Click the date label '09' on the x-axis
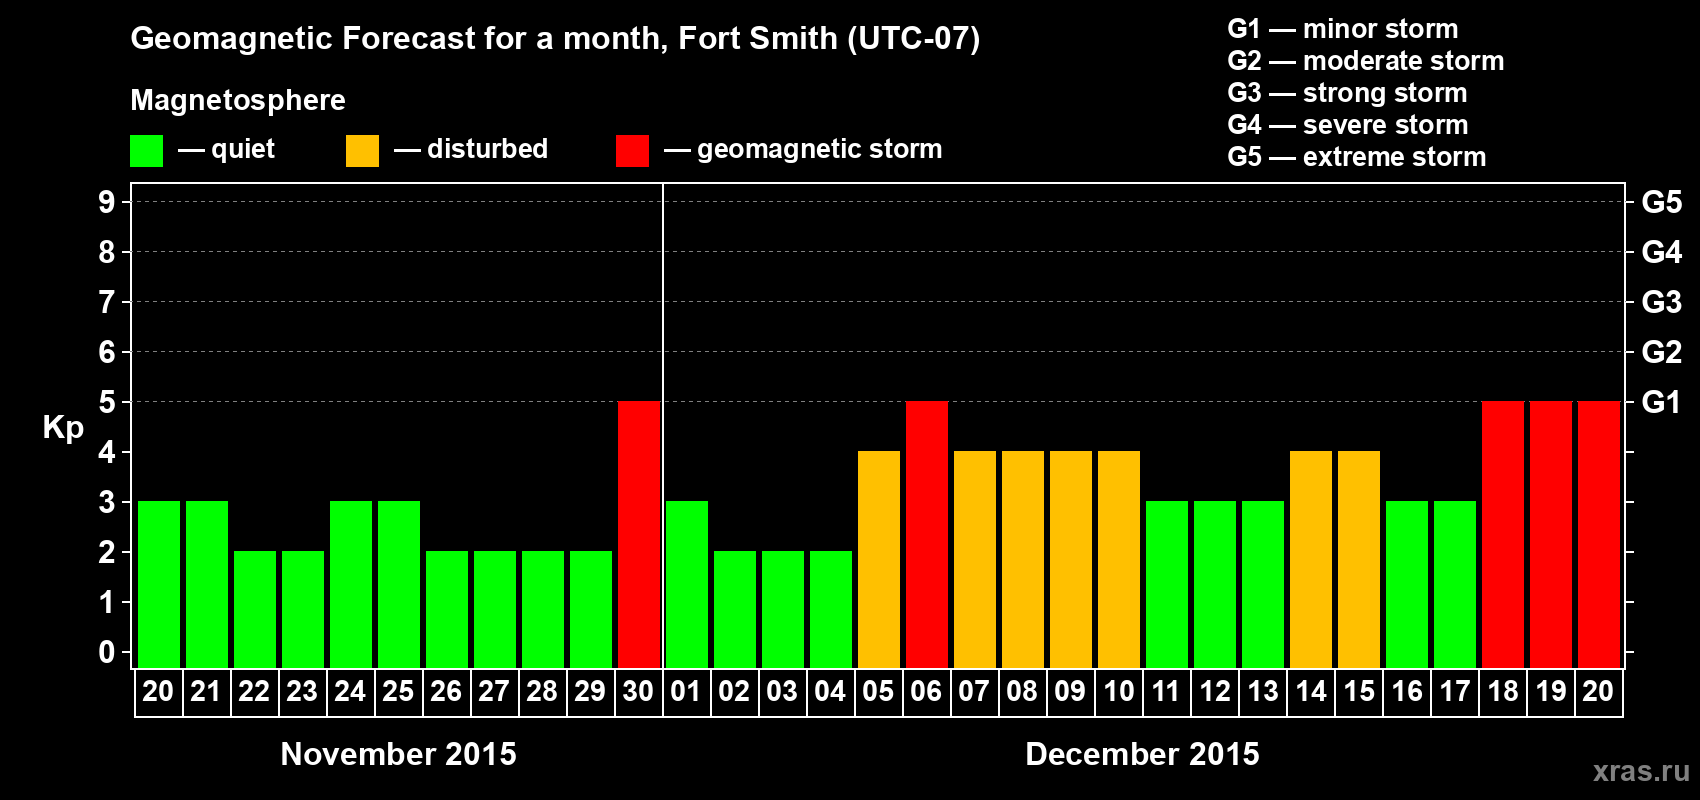Screen dimensions: 1700x800 [x=1070, y=692]
